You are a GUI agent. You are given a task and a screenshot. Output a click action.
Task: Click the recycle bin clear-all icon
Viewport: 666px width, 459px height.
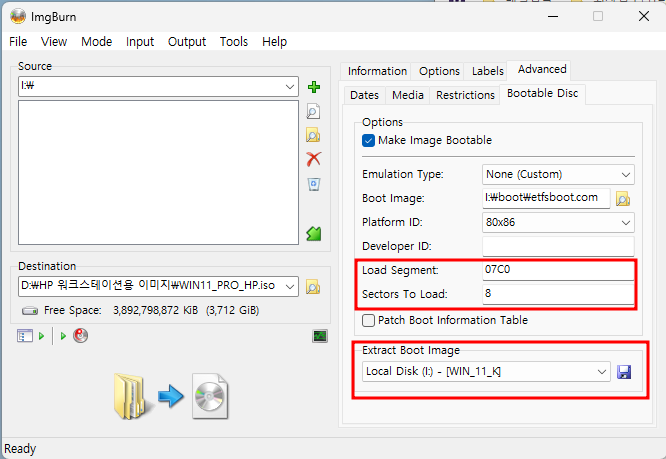314,184
